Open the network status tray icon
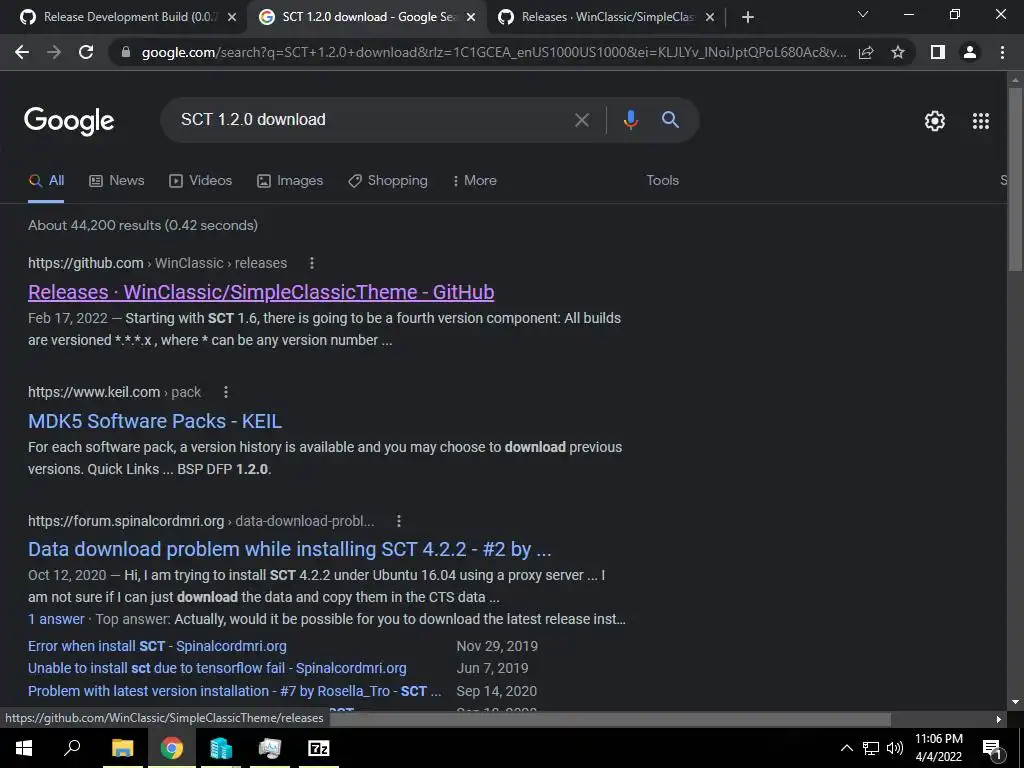This screenshot has width=1024, height=768. coord(871,748)
